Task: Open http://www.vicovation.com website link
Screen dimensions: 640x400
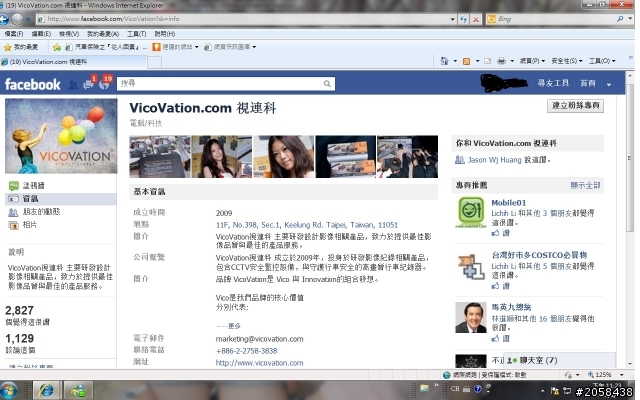Action: point(259,363)
